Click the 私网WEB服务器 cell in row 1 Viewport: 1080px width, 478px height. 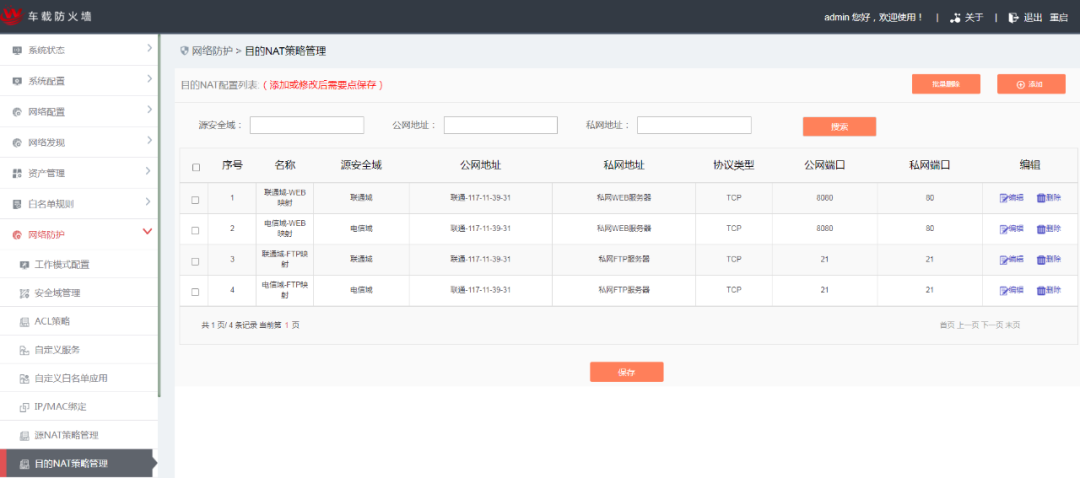click(623, 198)
